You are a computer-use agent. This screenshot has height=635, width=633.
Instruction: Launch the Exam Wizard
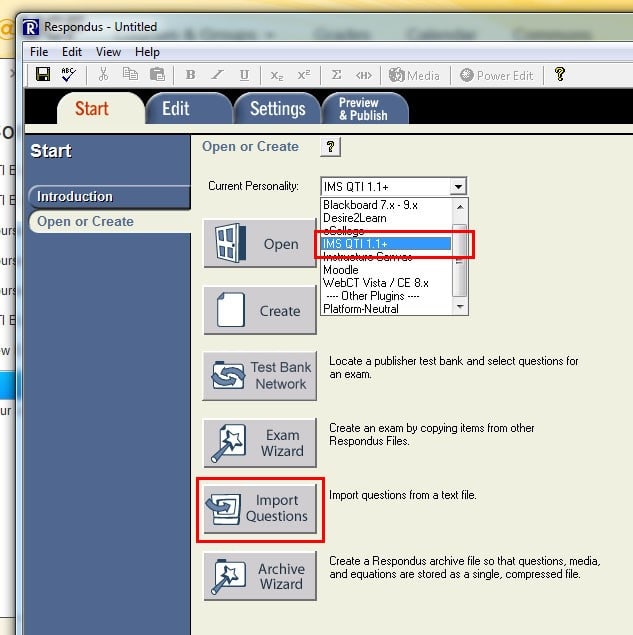click(x=260, y=443)
